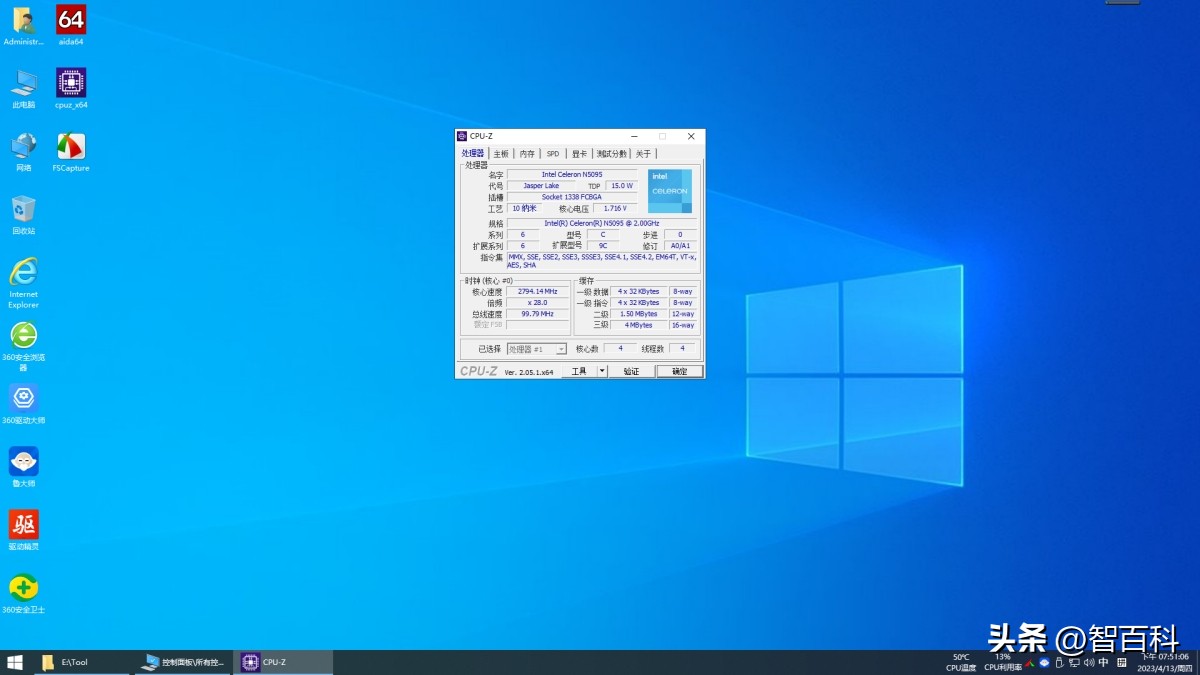Image resolution: width=1200 pixels, height=675 pixels.
Task: Launch the cpuz_x64 desktop icon
Action: pos(71,83)
